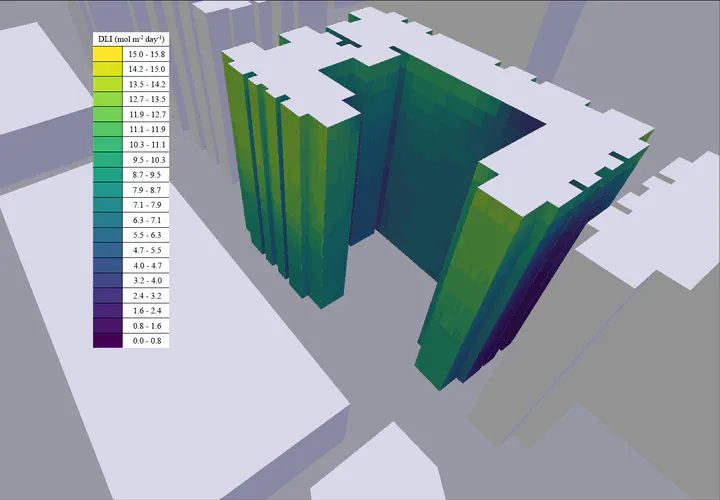The height and width of the screenshot is (500, 720).
Task: Pick the 3.2 - 4.0 legend swatch
Action: 107,281
